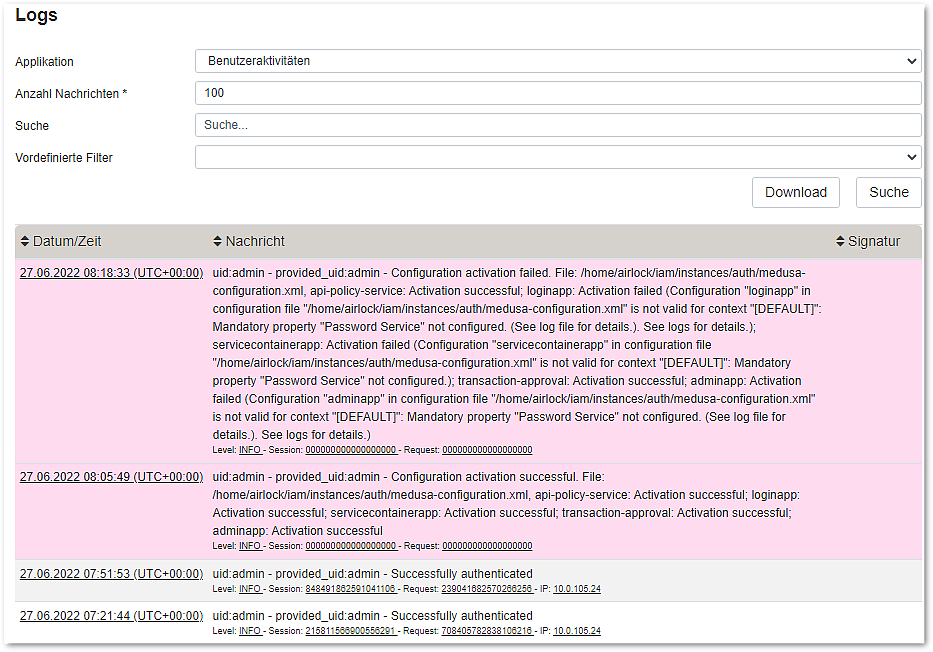The height and width of the screenshot is (652, 933).
Task: Select the 27.06.2022 07:51:53 timestamp link
Action: pos(111,573)
